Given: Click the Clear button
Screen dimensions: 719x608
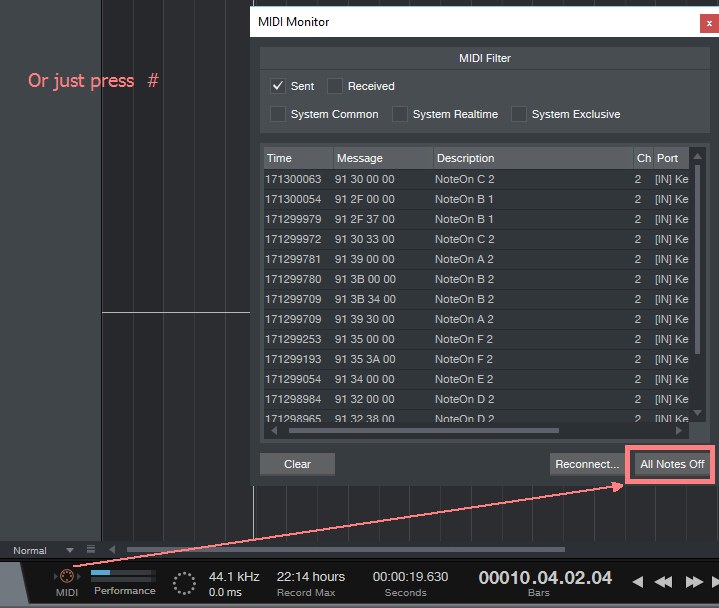Looking at the screenshot, I should [x=297, y=464].
